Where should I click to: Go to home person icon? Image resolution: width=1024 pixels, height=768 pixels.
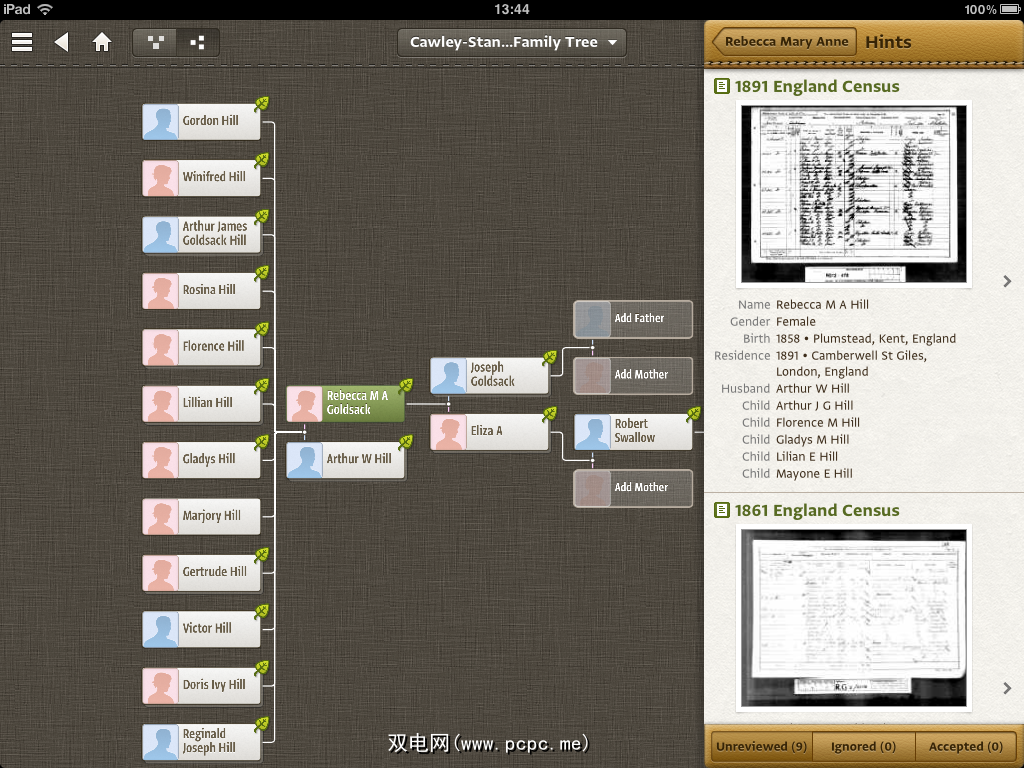coord(102,42)
